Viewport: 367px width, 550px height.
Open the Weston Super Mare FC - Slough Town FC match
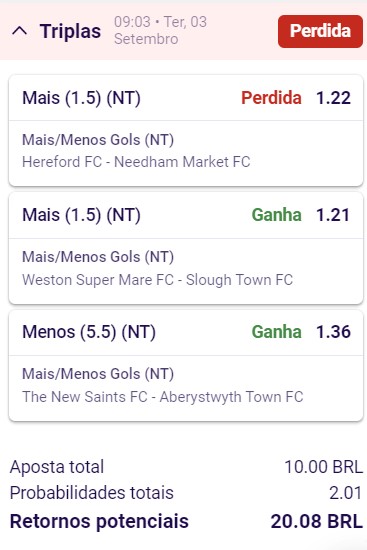[x=158, y=280]
